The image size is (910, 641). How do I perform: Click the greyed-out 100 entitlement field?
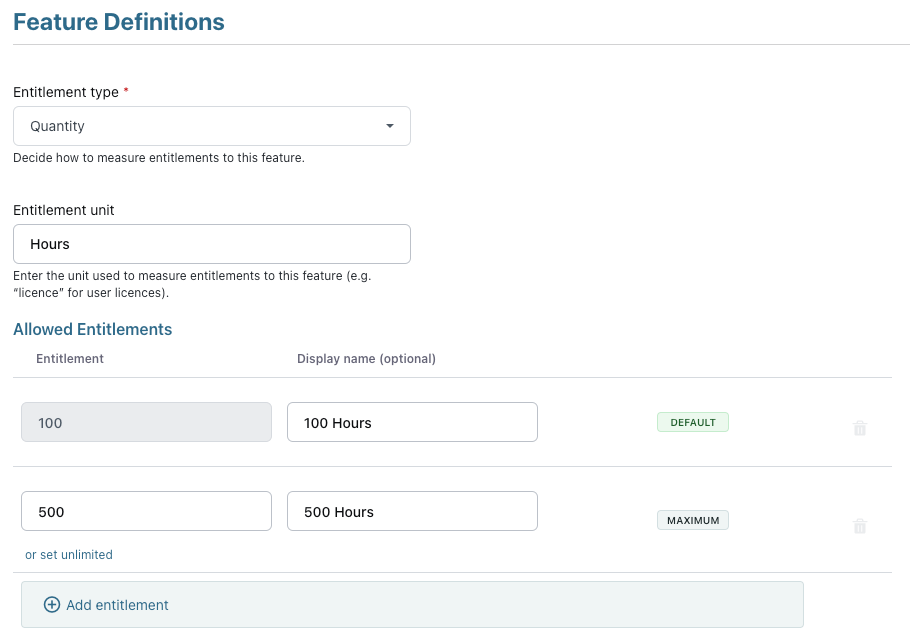[146, 422]
